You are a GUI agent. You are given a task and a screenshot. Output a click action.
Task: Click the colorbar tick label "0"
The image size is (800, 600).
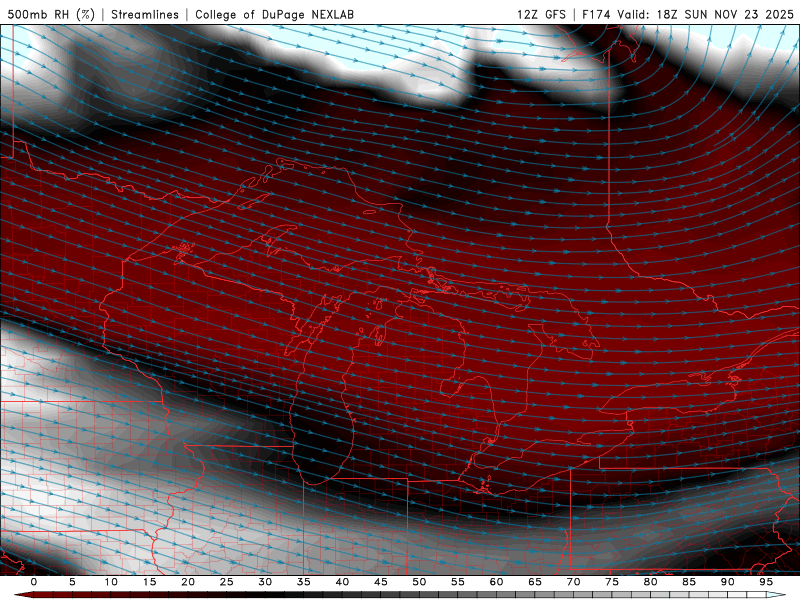click(x=34, y=582)
